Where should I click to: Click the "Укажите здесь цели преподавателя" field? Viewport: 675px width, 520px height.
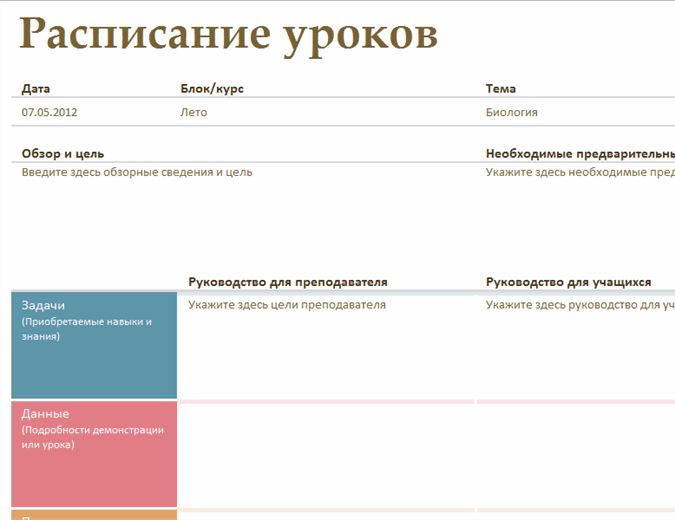pos(286,304)
